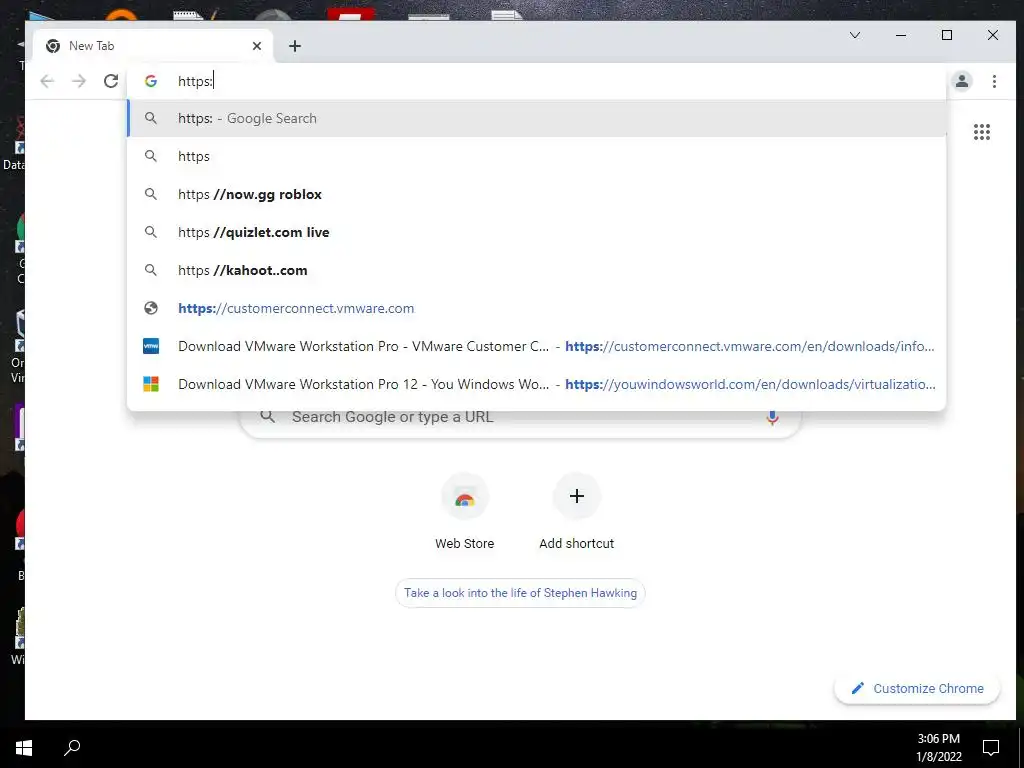Open the profile avatar icon
Viewport: 1024px width, 768px height.
pos(961,81)
